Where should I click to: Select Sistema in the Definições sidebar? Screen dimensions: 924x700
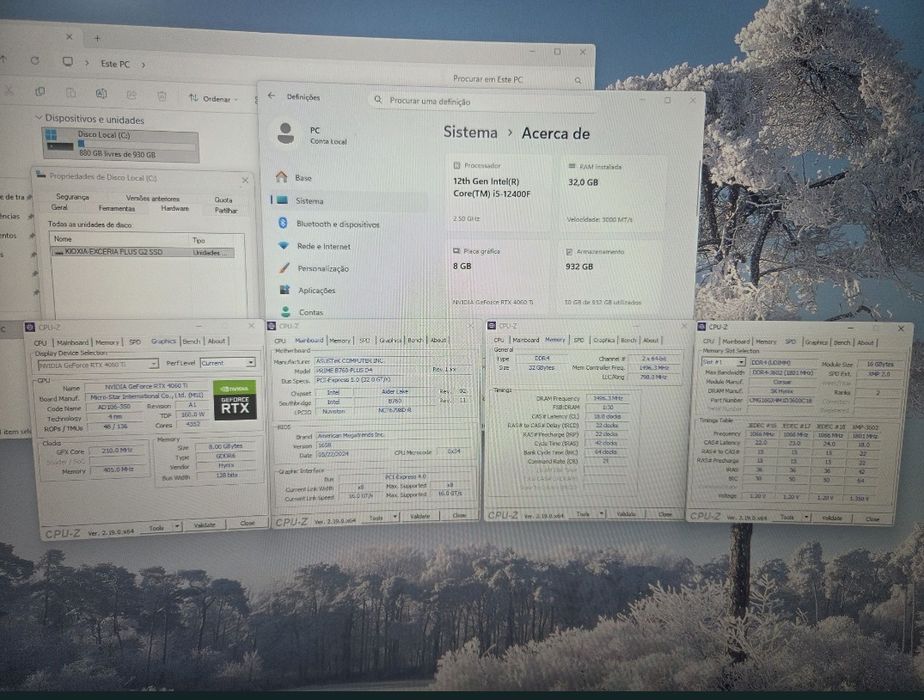[349, 201]
